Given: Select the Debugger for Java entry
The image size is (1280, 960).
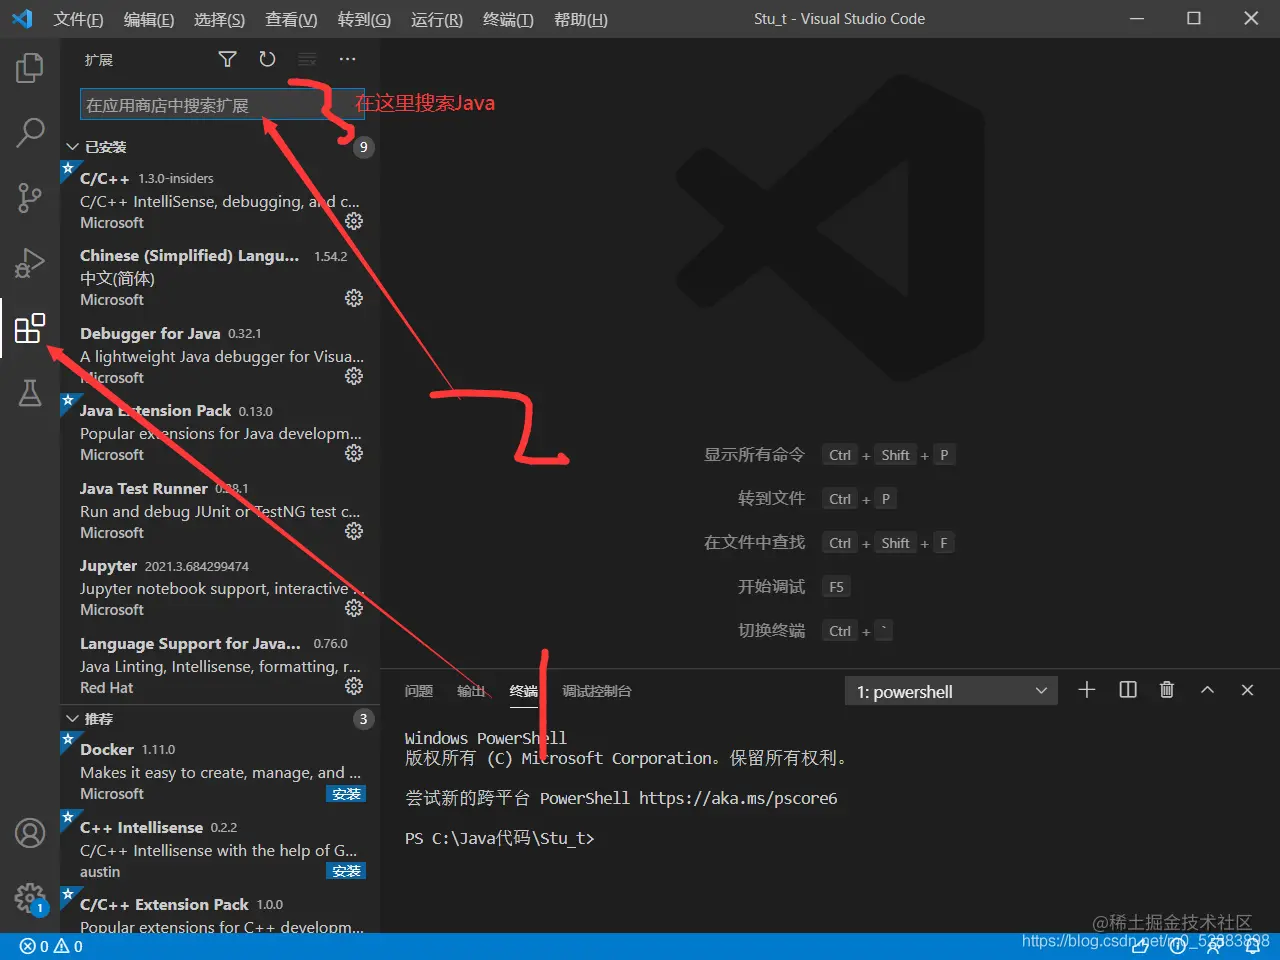Looking at the screenshot, I should tap(220, 355).
